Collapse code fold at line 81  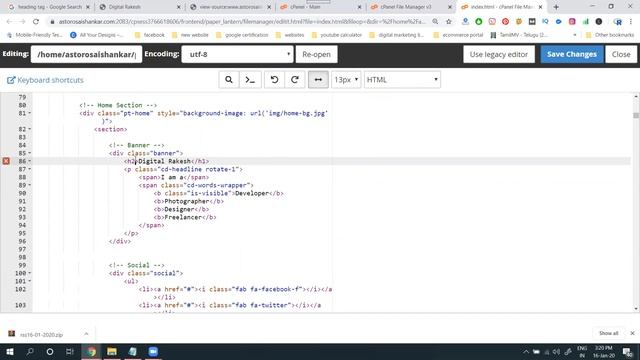click(30, 113)
